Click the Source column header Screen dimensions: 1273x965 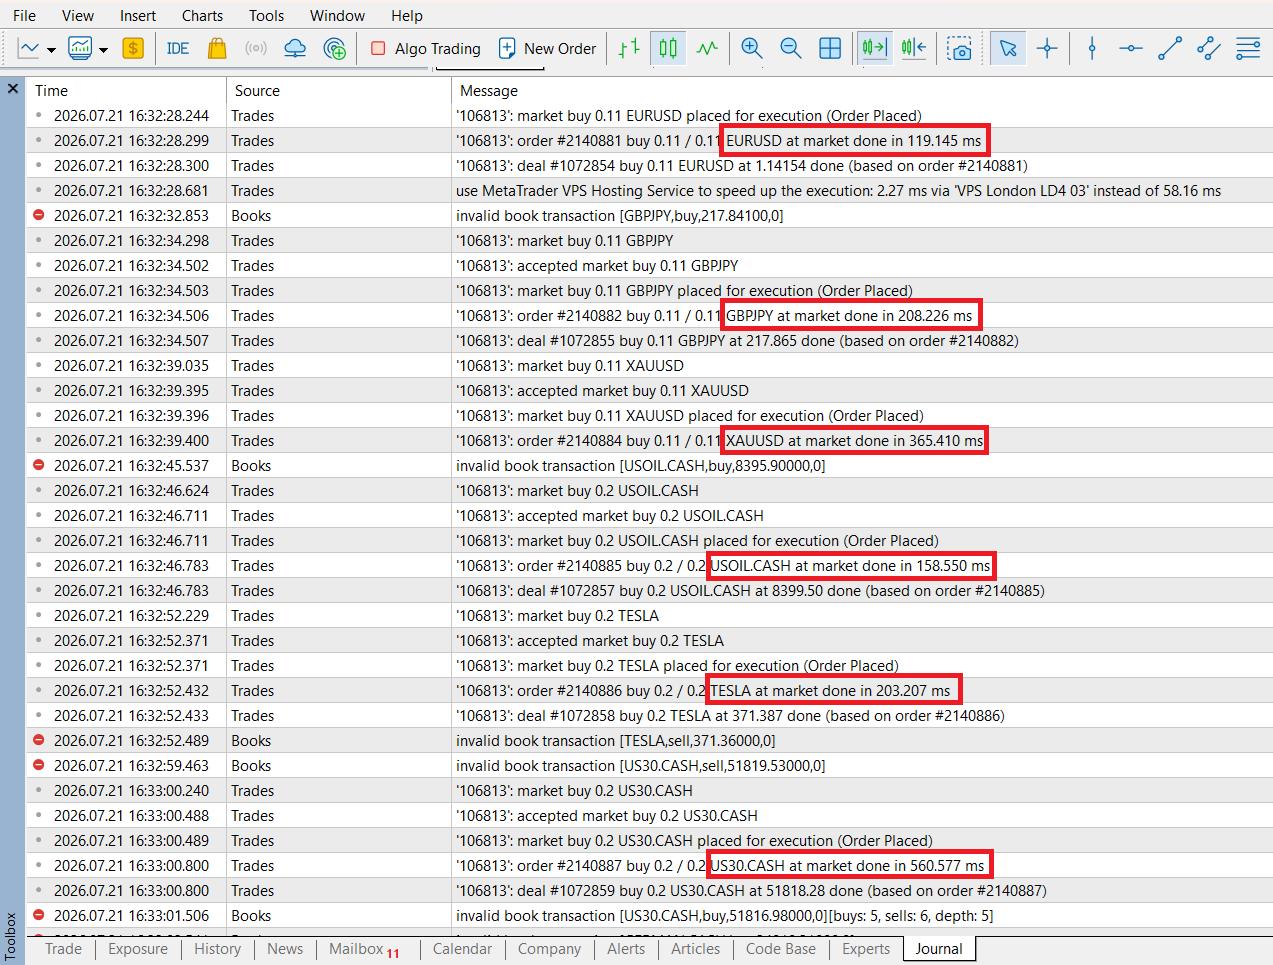tap(339, 90)
